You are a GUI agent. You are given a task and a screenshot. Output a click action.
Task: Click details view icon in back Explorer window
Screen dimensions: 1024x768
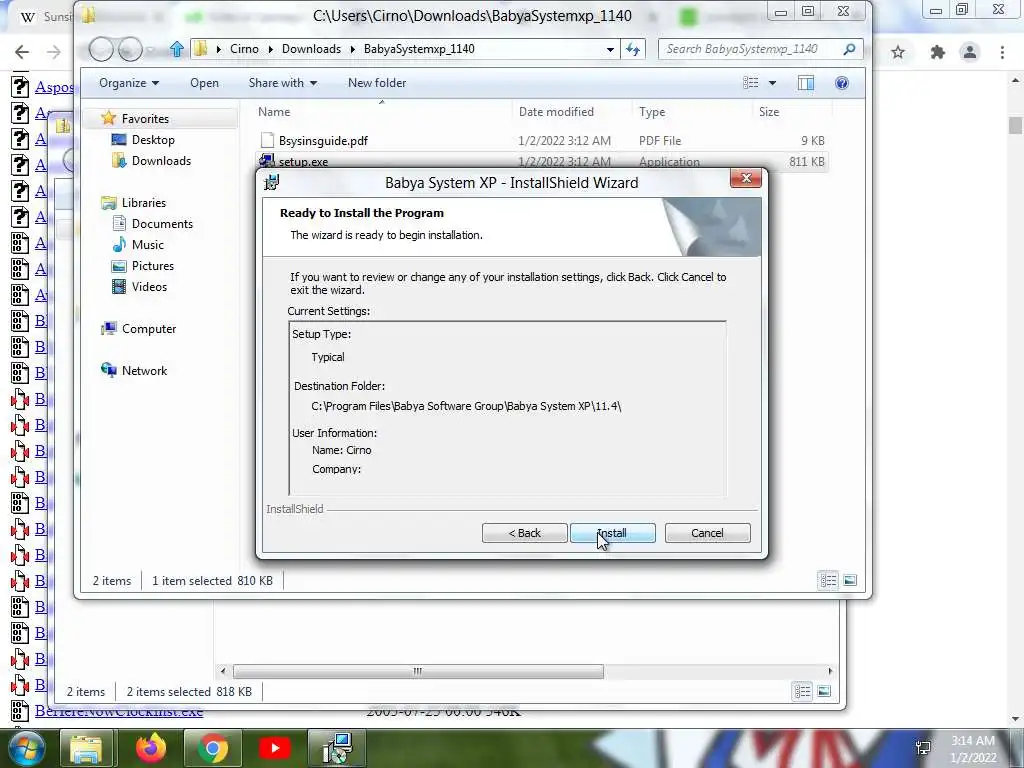803,691
